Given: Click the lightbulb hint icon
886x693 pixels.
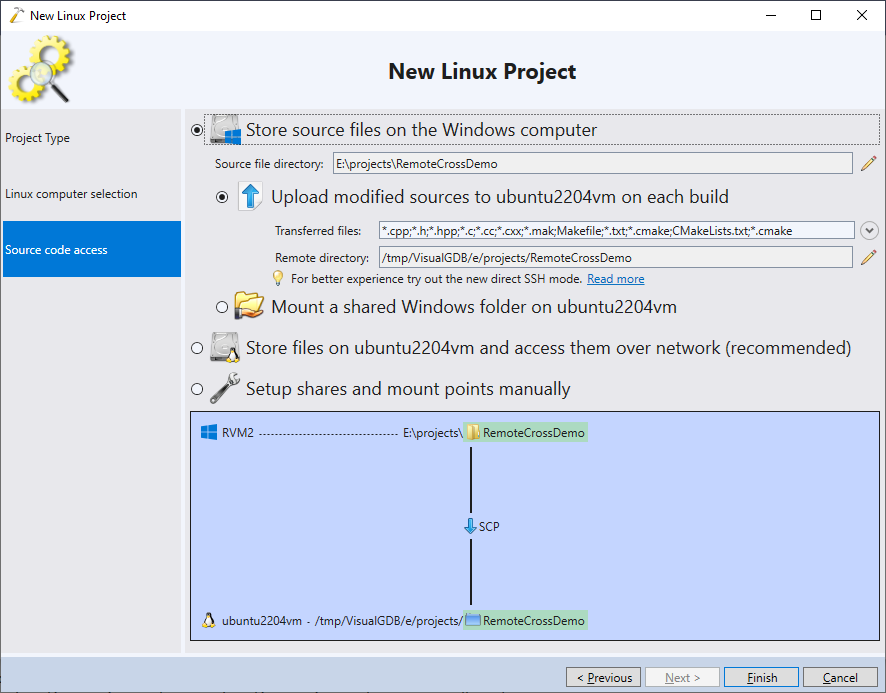Looking at the screenshot, I should 278,278.
